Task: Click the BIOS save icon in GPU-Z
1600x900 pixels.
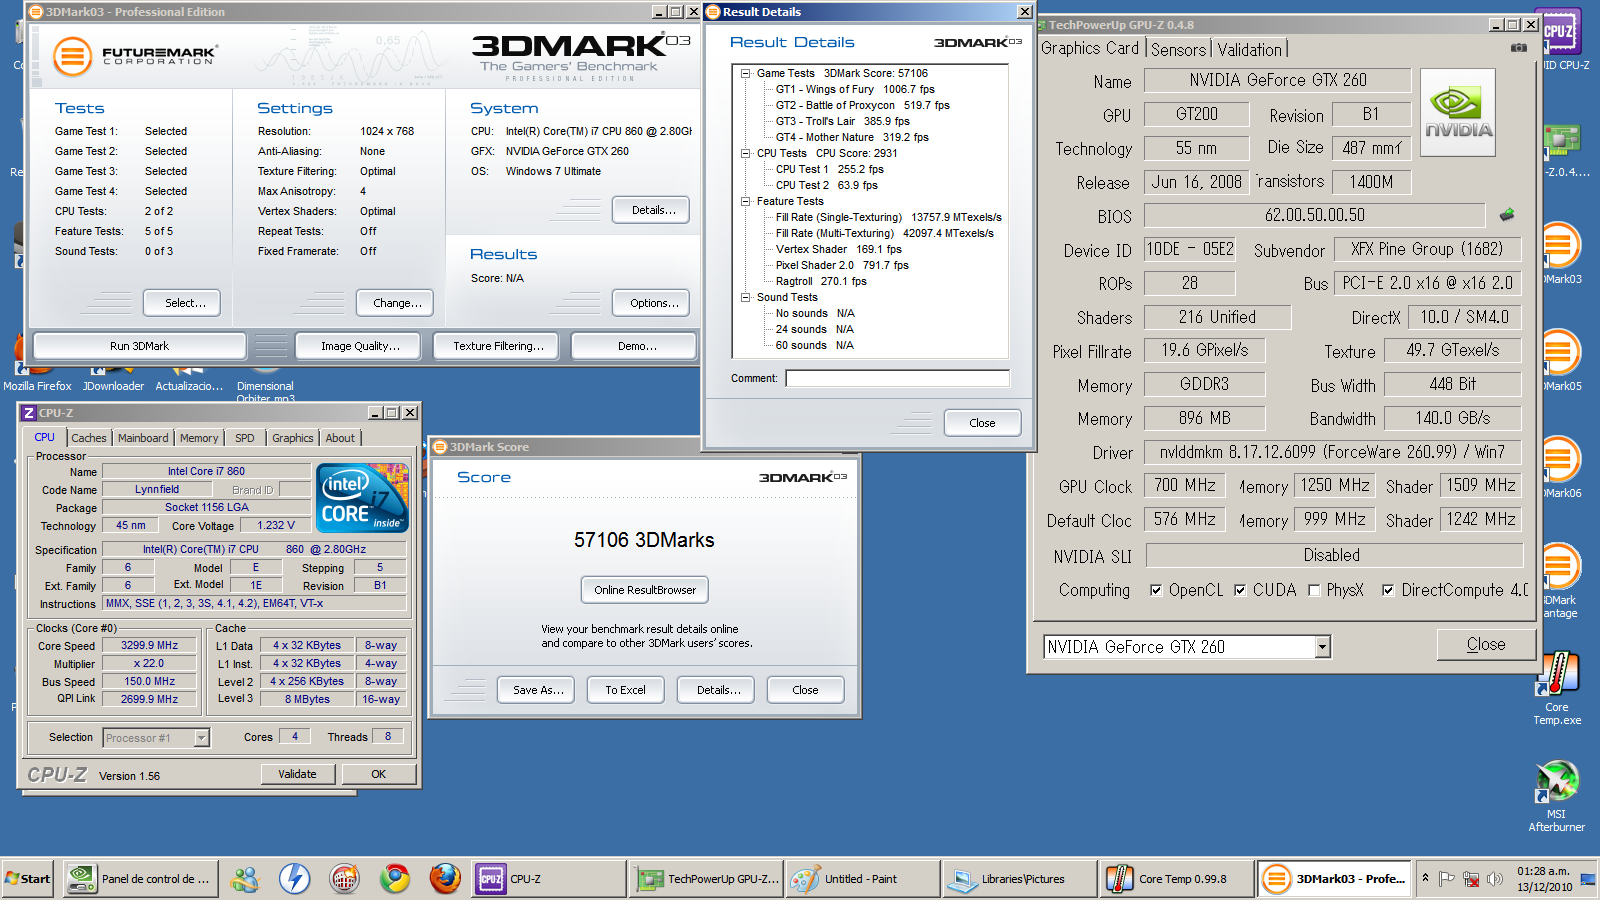Action: (x=1507, y=214)
